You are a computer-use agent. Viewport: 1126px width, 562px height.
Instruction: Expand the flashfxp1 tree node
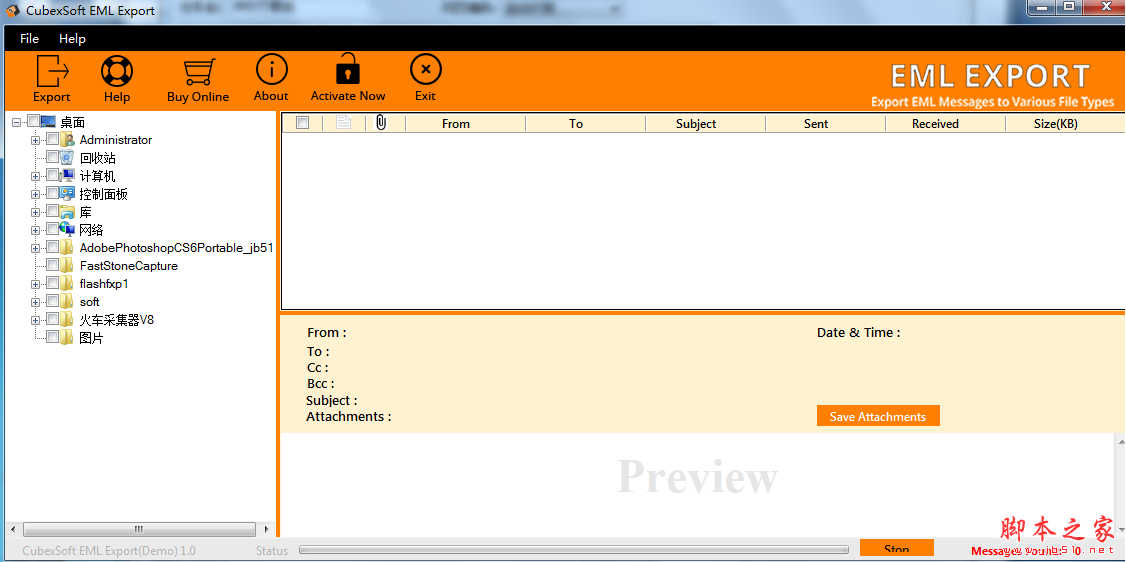[x=35, y=284]
